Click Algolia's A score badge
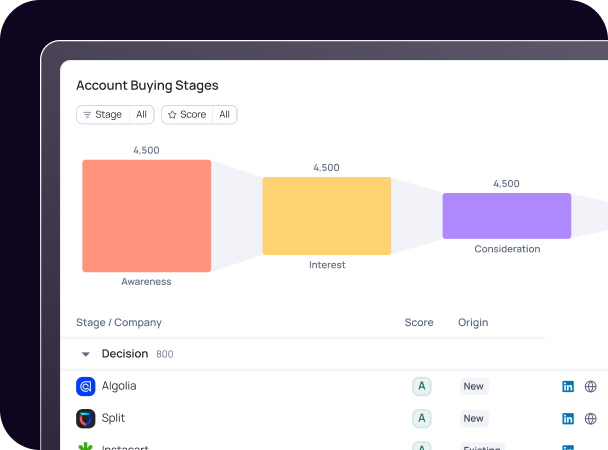608x450 pixels. [x=421, y=386]
